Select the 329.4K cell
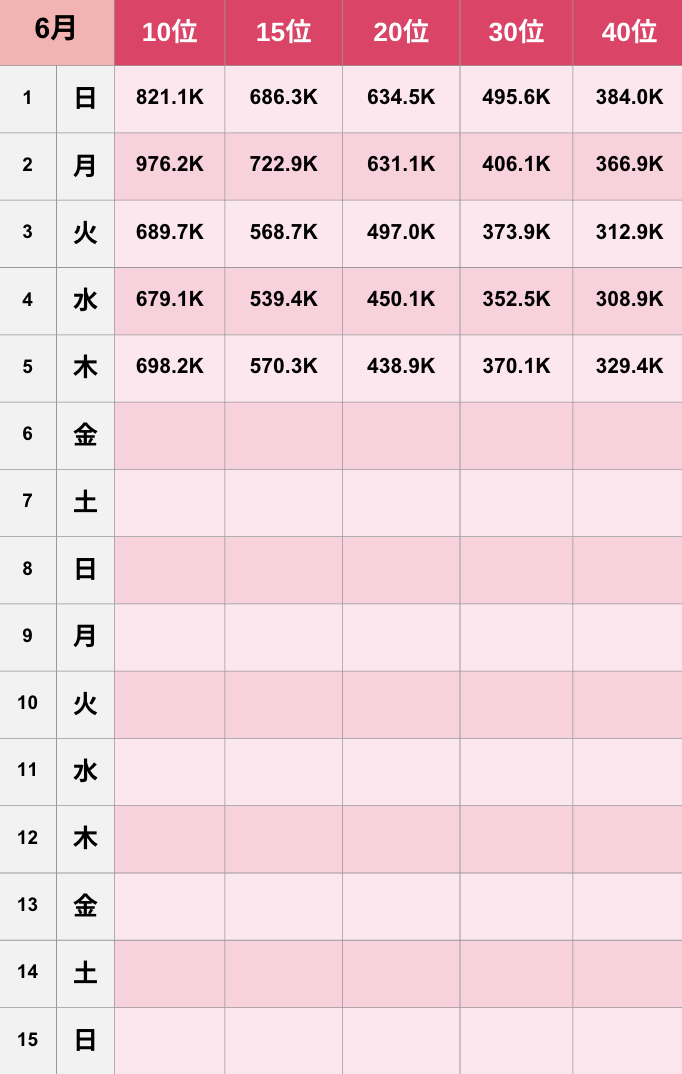The width and height of the screenshot is (682, 1074). coord(628,368)
